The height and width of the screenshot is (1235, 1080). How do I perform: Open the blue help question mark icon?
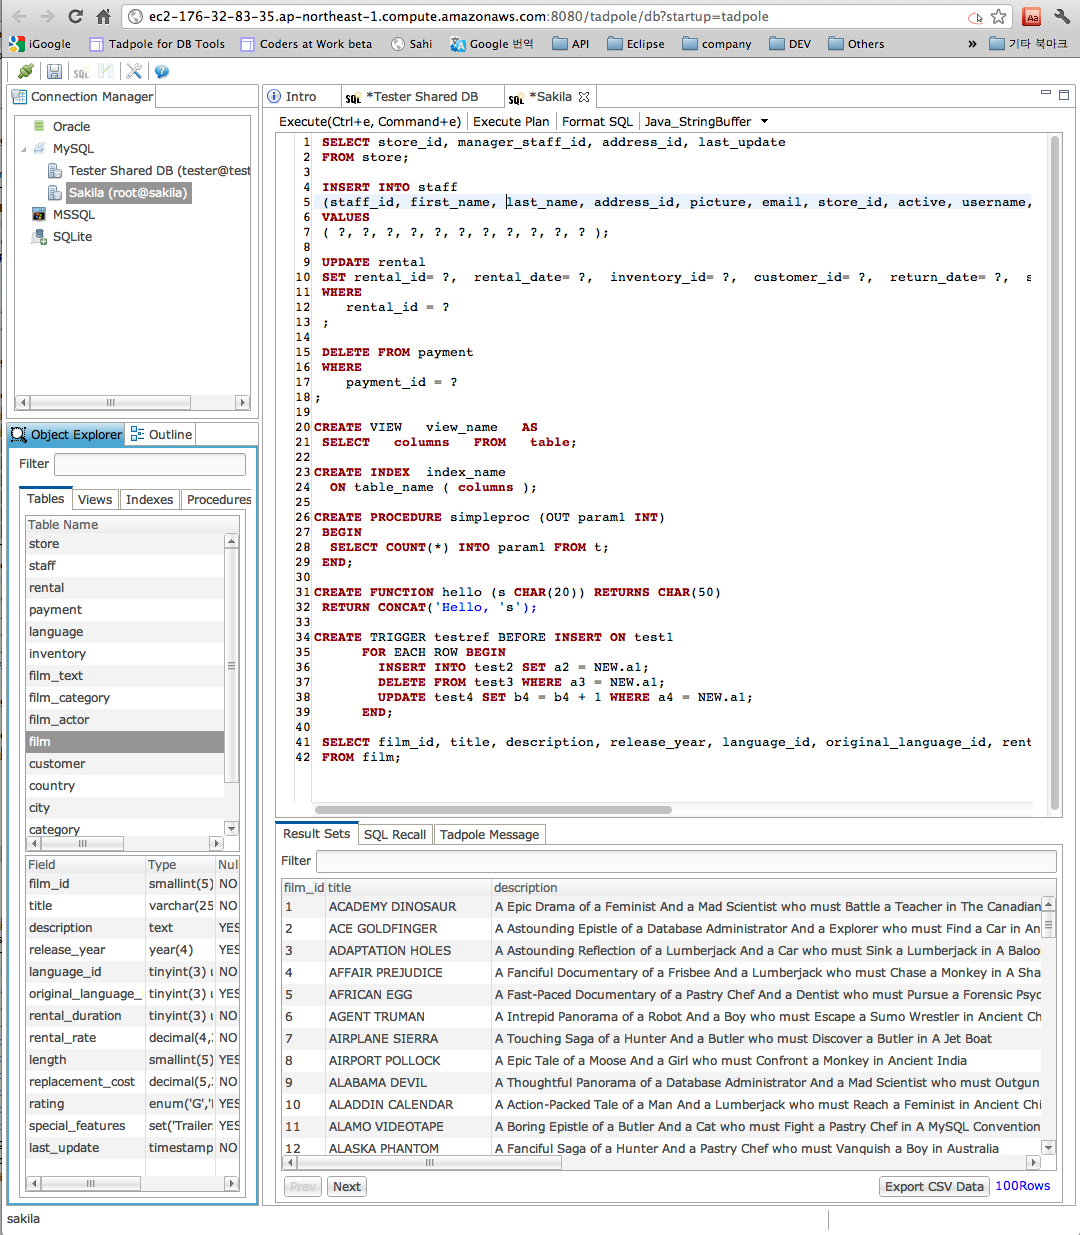(x=162, y=72)
